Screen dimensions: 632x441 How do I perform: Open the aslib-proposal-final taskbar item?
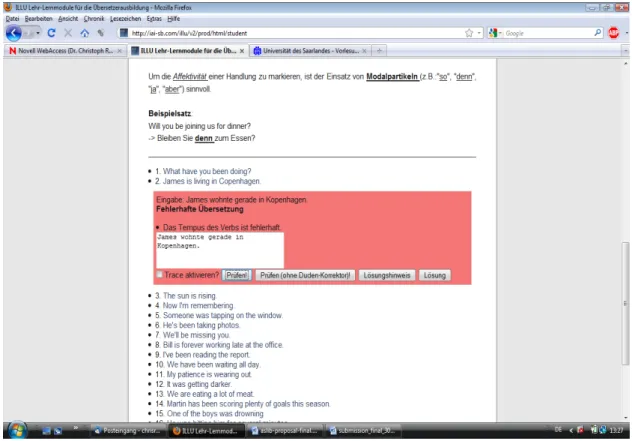[284, 431]
